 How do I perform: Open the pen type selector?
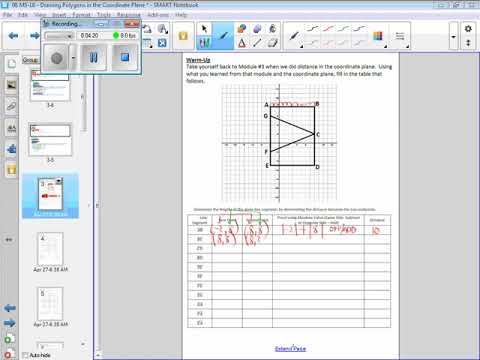pos(294,36)
